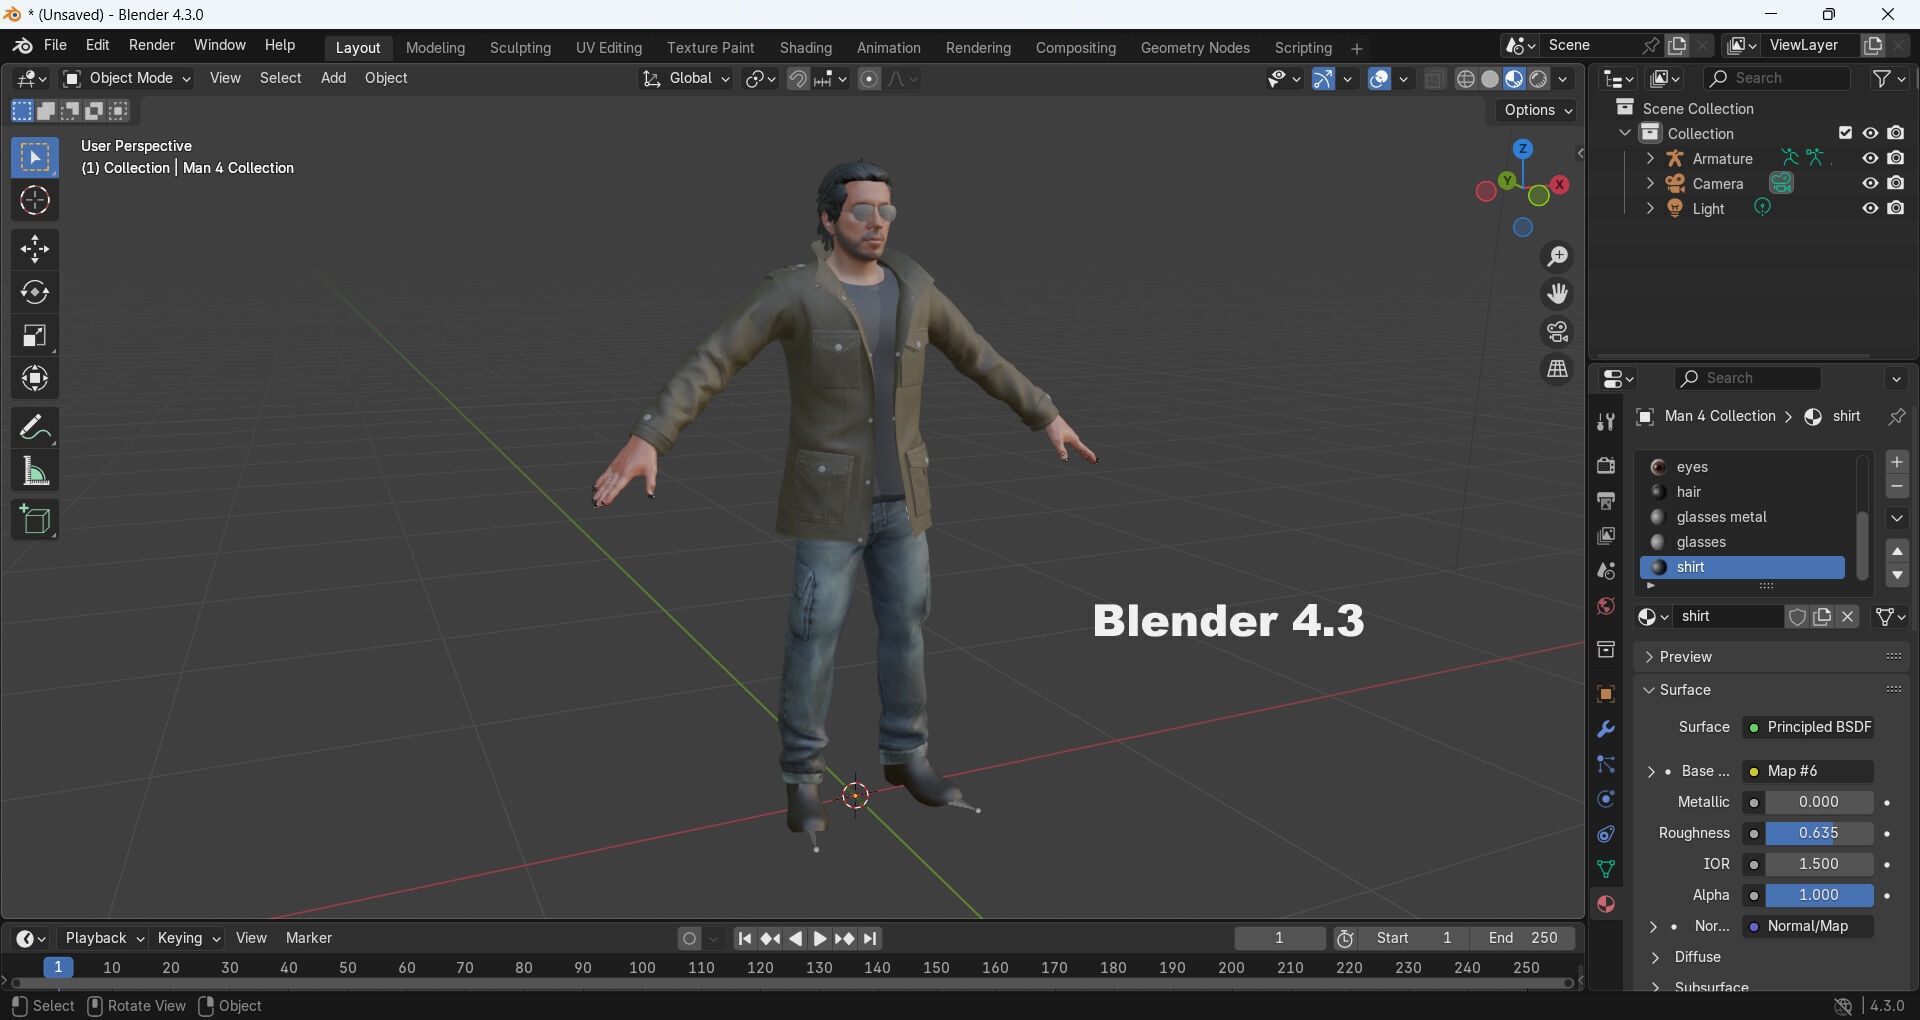Image resolution: width=1920 pixels, height=1020 pixels.
Task: Toggle X-ray mode
Action: [x=1434, y=79]
